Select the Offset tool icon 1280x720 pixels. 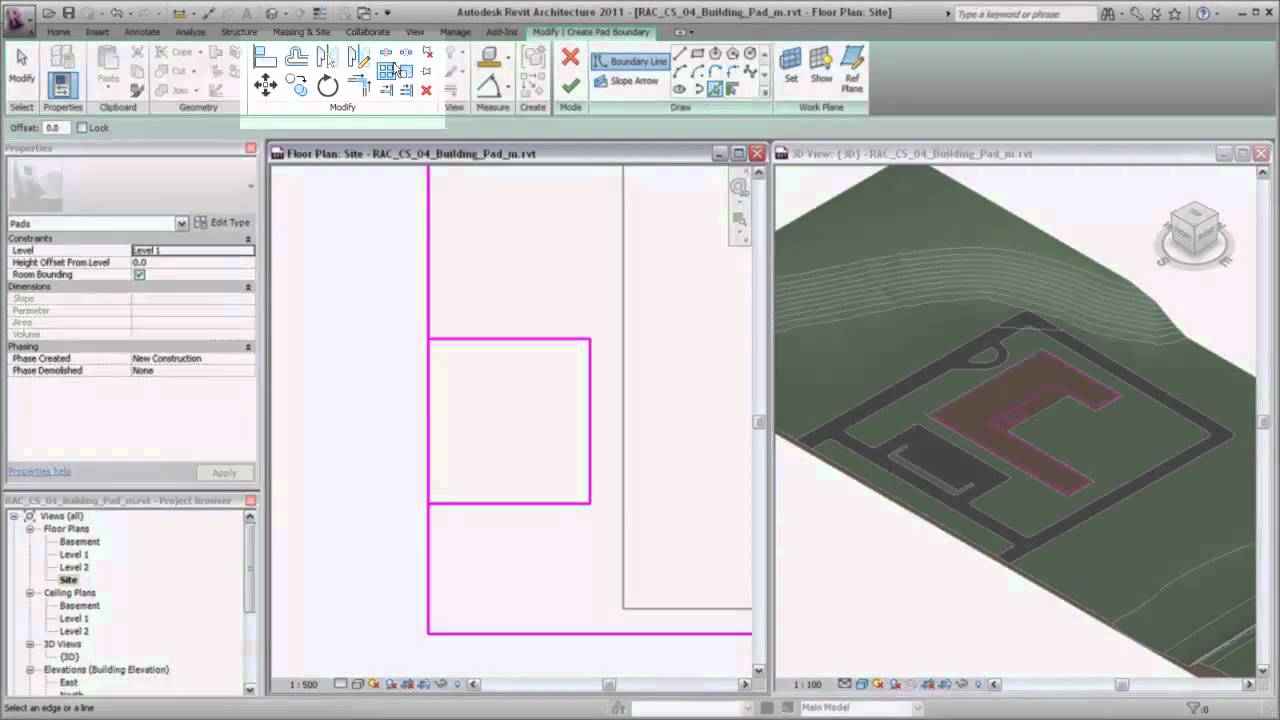coord(296,58)
